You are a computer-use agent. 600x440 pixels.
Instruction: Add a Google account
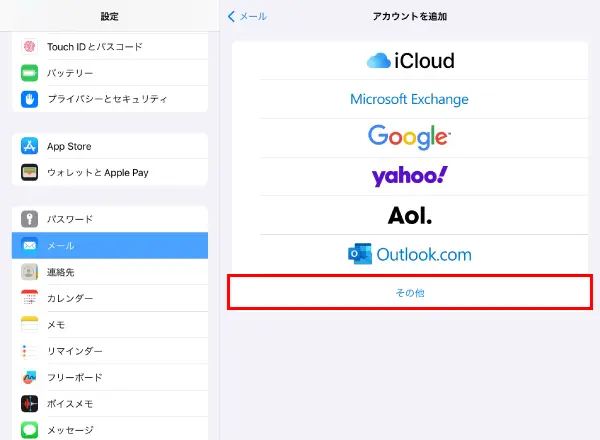point(409,138)
